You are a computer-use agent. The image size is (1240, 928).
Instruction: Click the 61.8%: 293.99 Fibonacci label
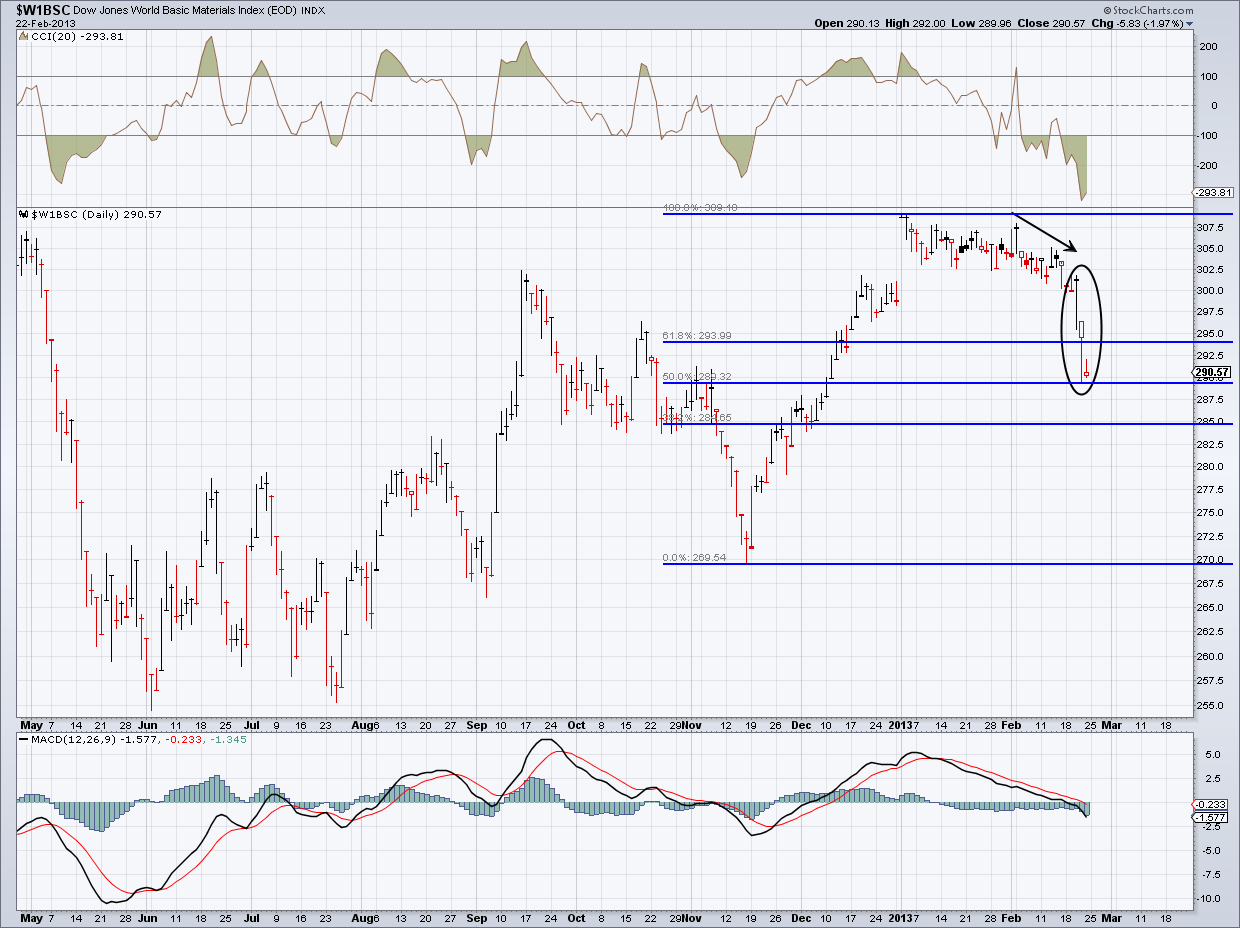(x=697, y=336)
